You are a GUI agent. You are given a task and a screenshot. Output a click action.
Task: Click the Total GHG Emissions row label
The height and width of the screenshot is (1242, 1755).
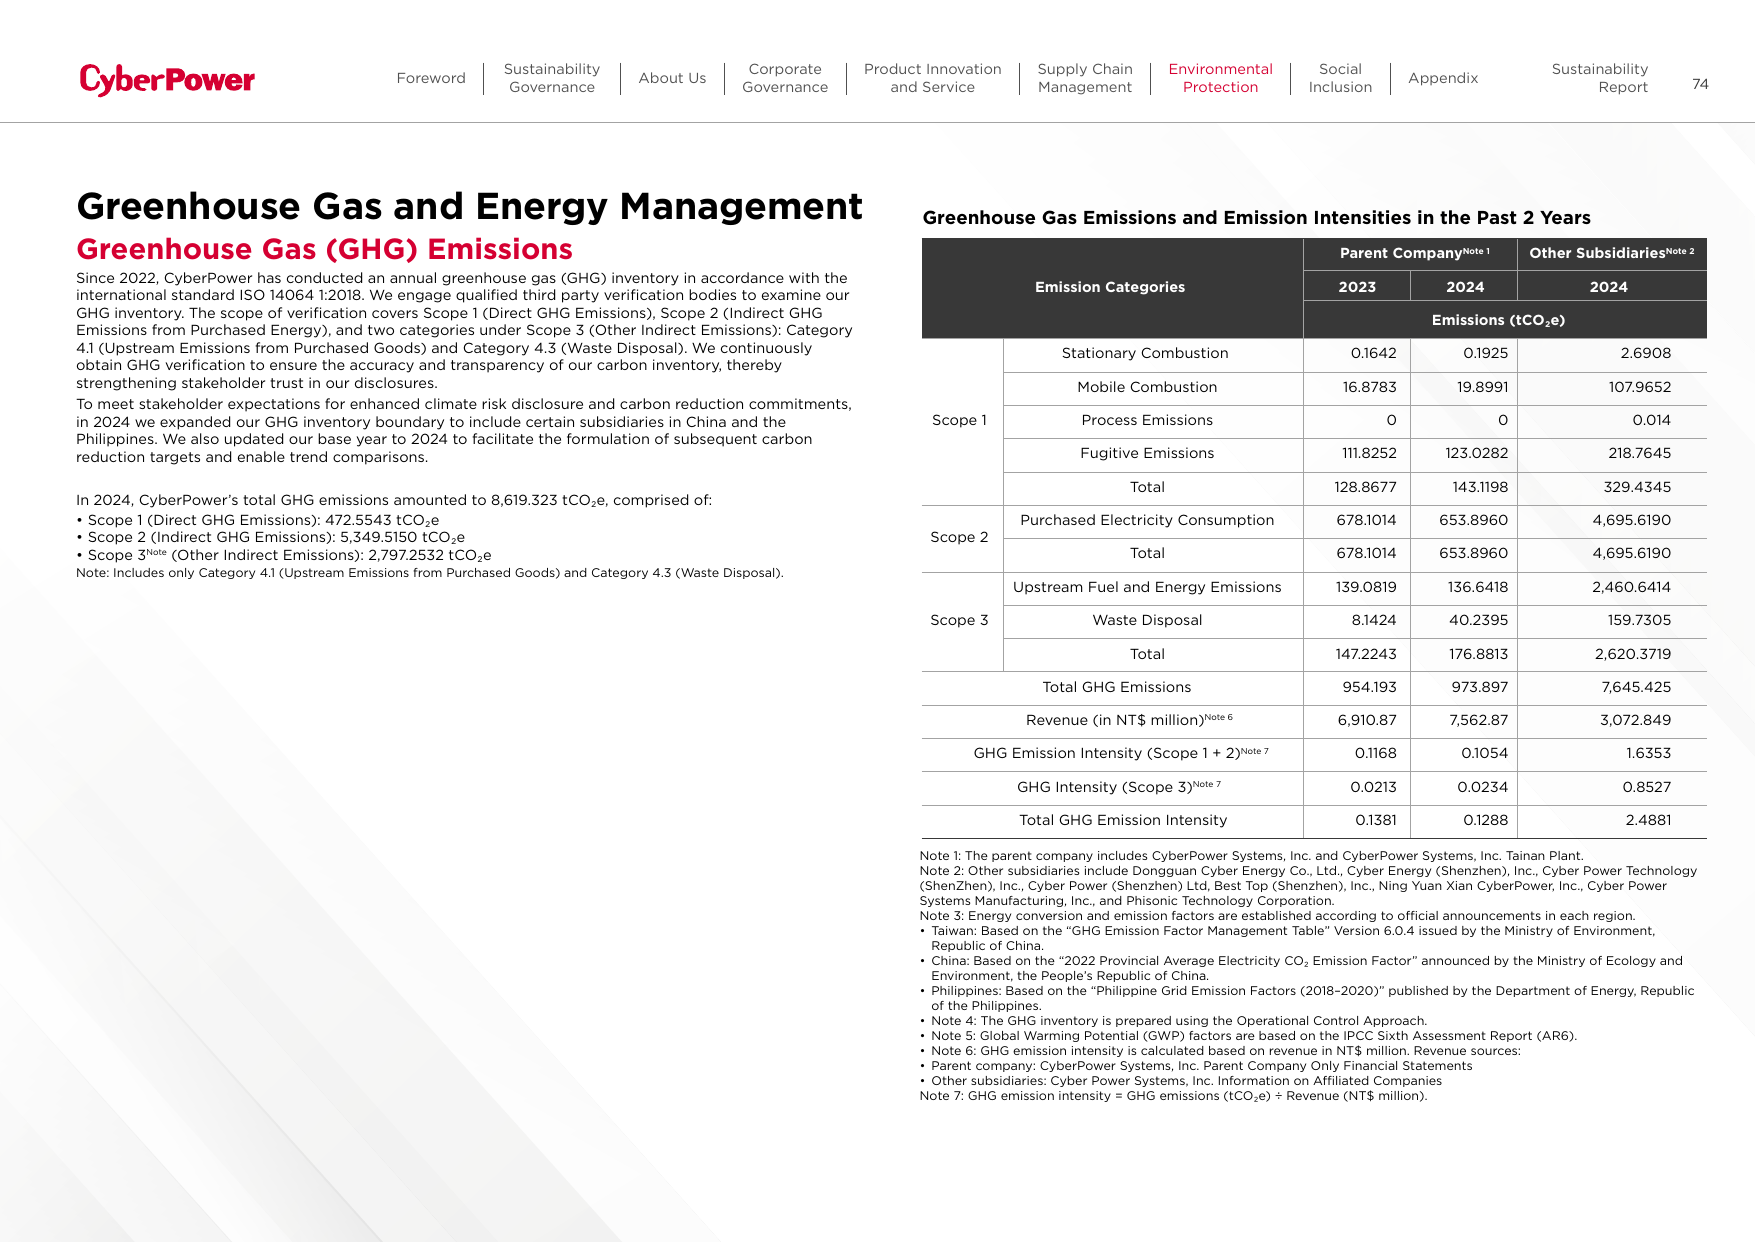pyautogui.click(x=1116, y=687)
